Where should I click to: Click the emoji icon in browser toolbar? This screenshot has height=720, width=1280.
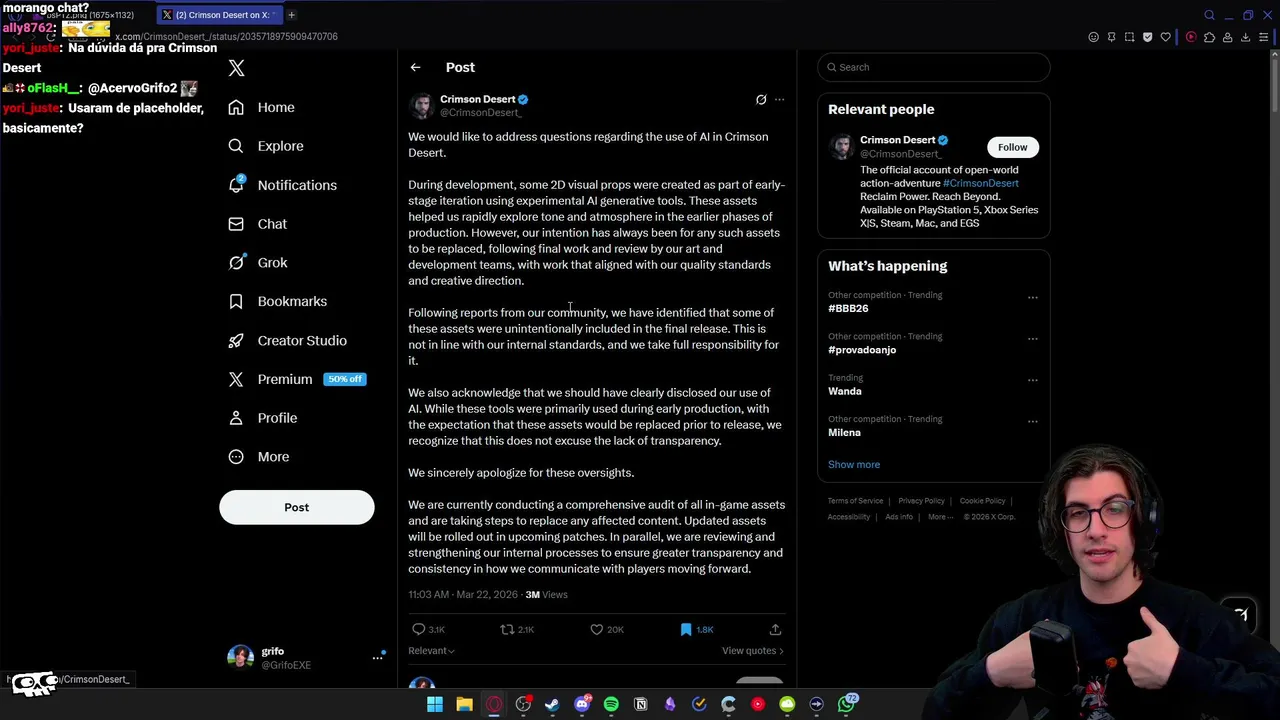click(x=1093, y=37)
